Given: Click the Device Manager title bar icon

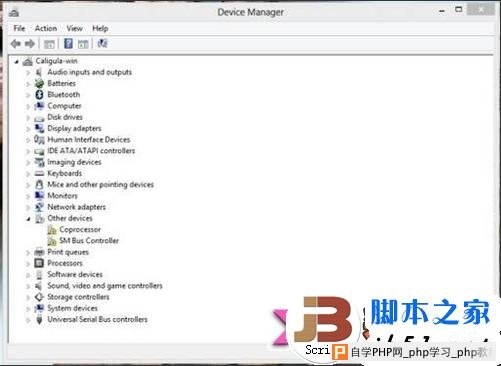Looking at the screenshot, I should [14, 13].
